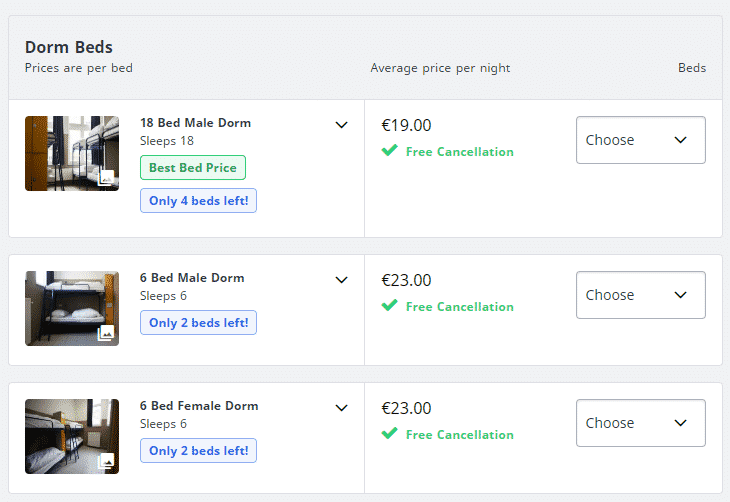This screenshot has width=730, height=502.
Task: Open gallery icon on 6 Bed Male Dorm photo
Action: pyautogui.click(x=106, y=333)
